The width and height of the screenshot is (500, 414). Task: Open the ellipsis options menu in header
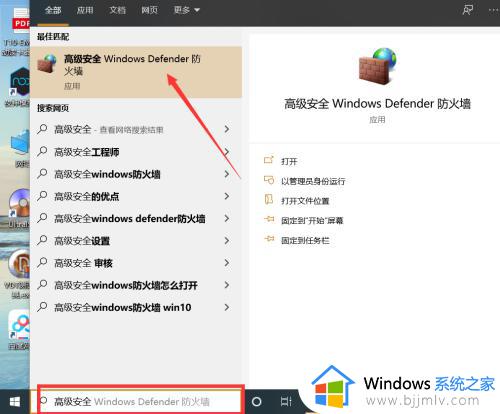click(493, 10)
